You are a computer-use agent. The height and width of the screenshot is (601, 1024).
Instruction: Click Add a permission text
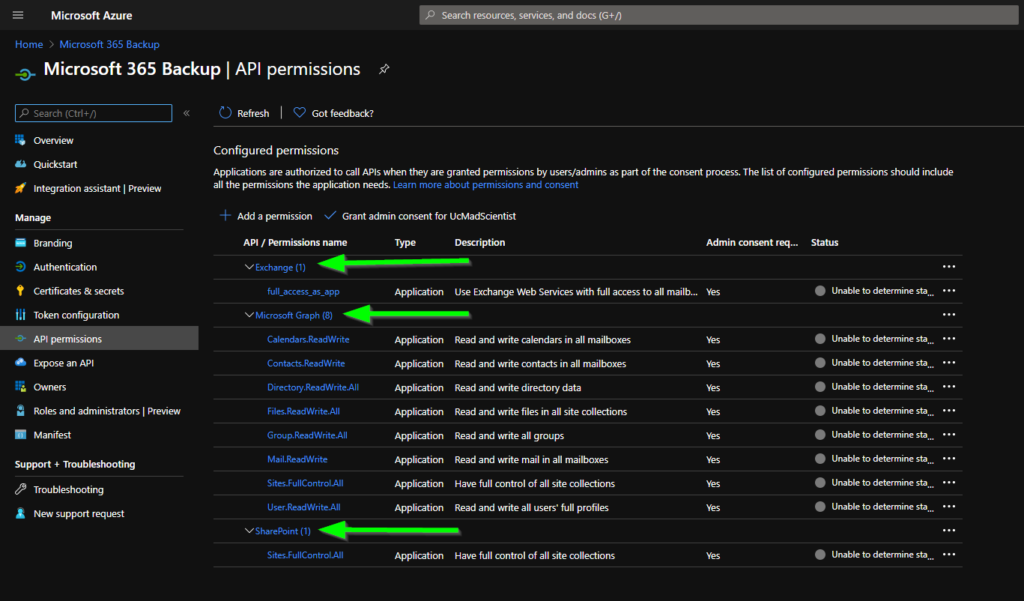click(274, 216)
